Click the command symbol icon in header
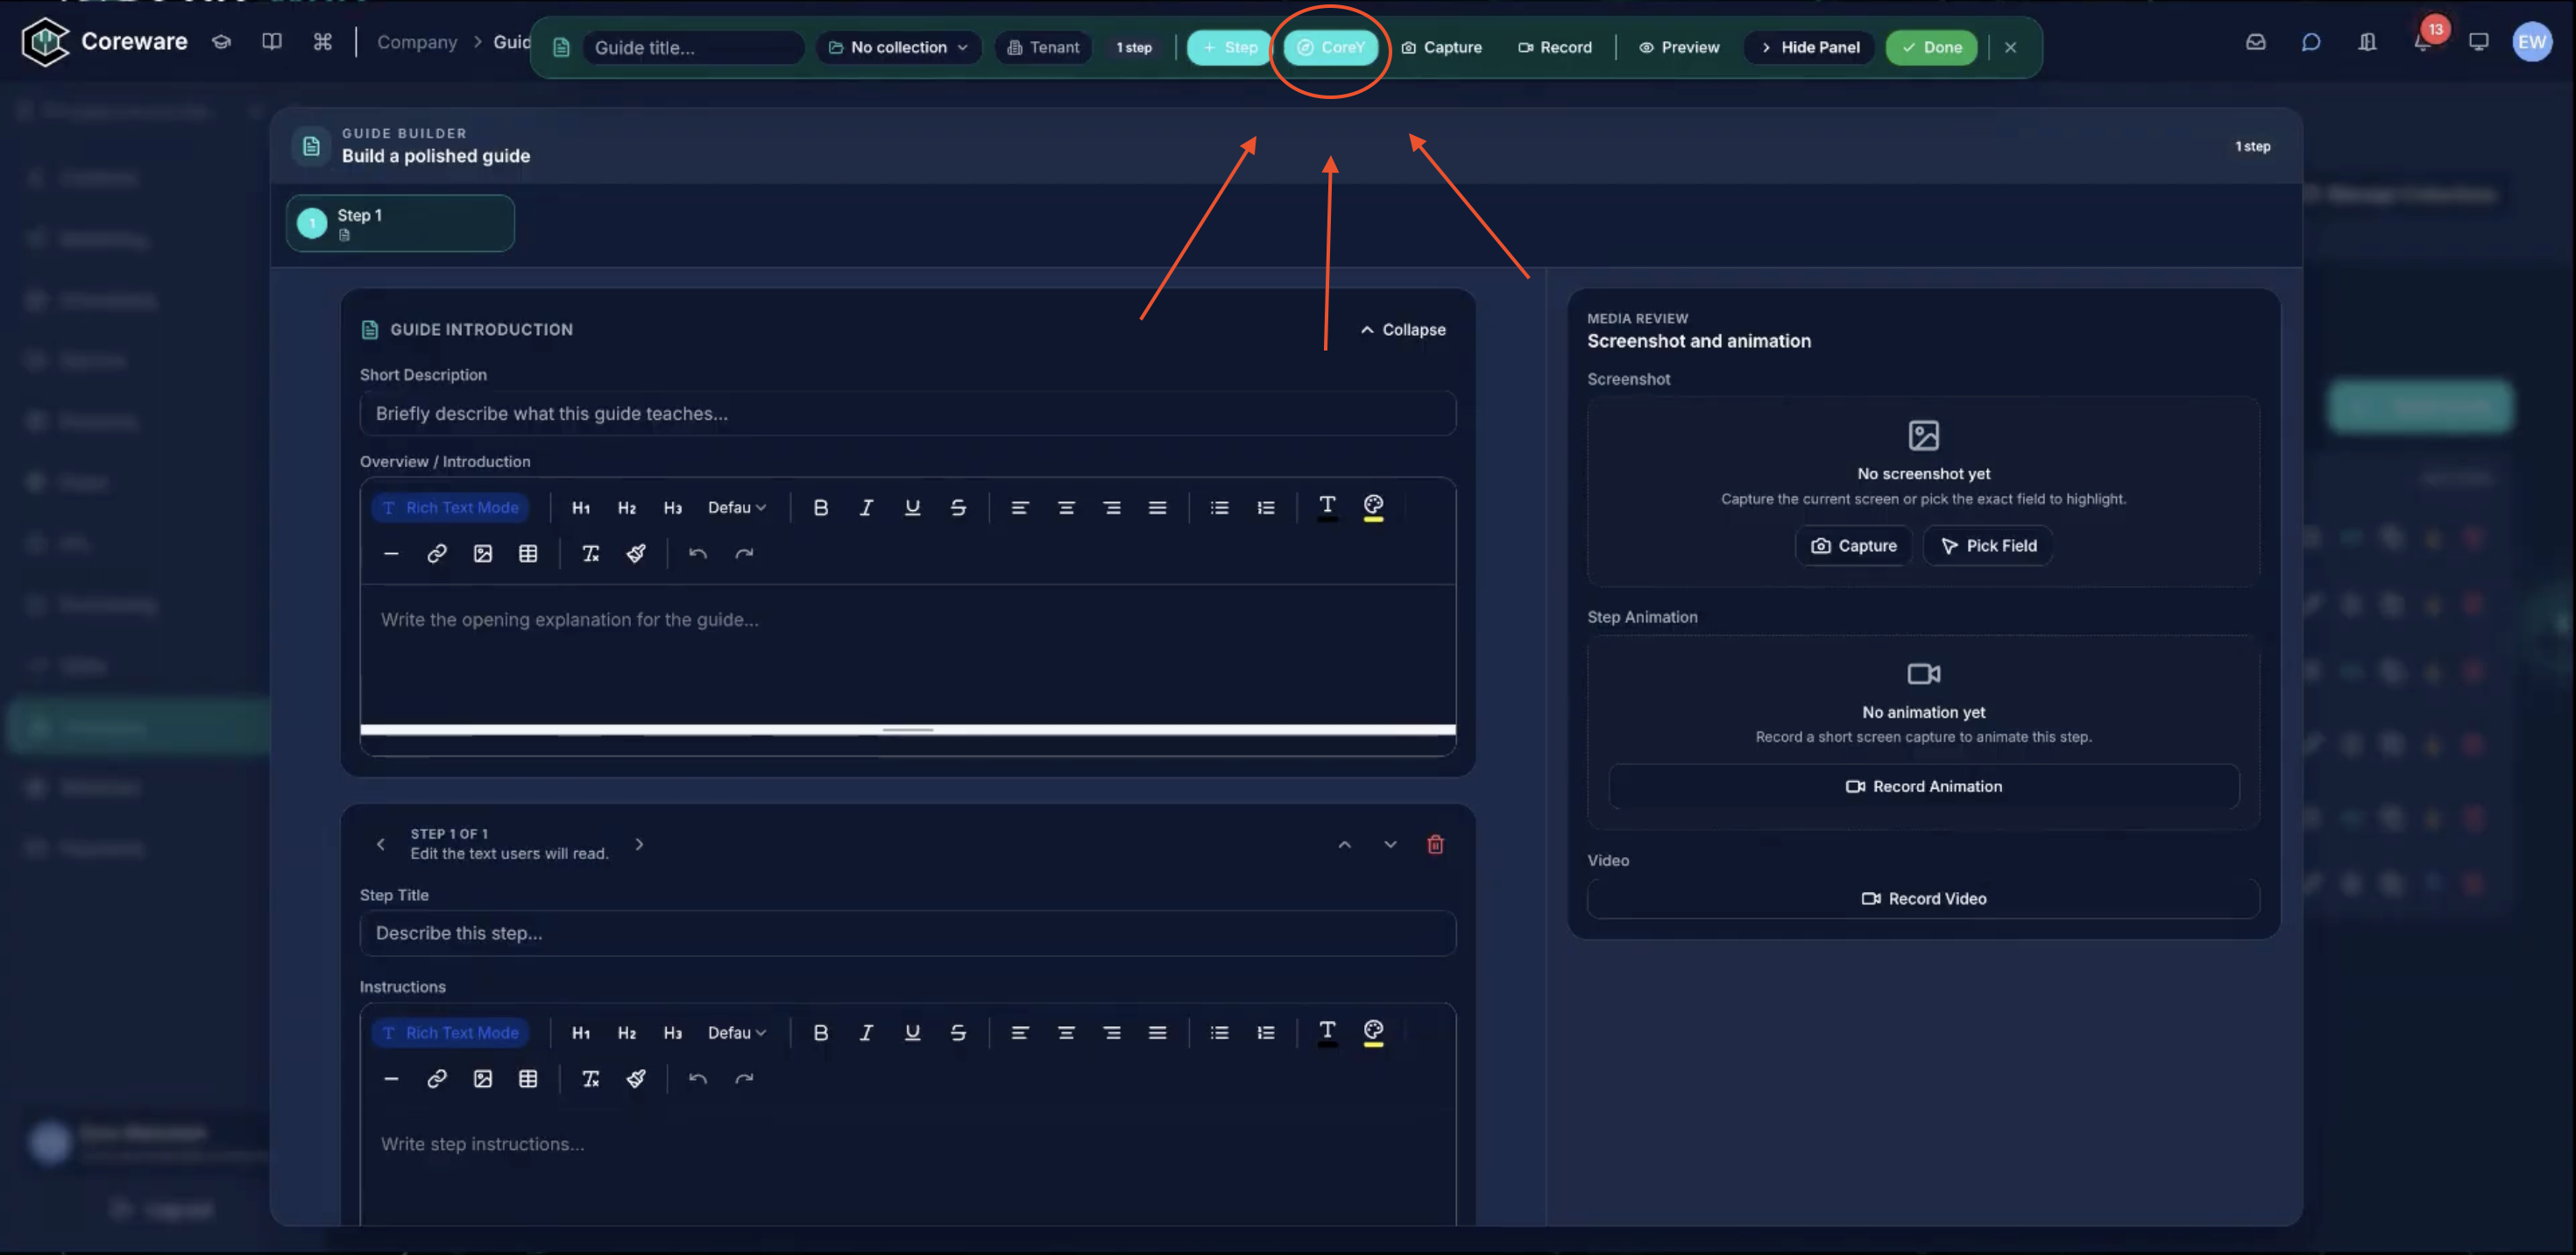Image resolution: width=2576 pixels, height=1255 pixels. [322, 42]
